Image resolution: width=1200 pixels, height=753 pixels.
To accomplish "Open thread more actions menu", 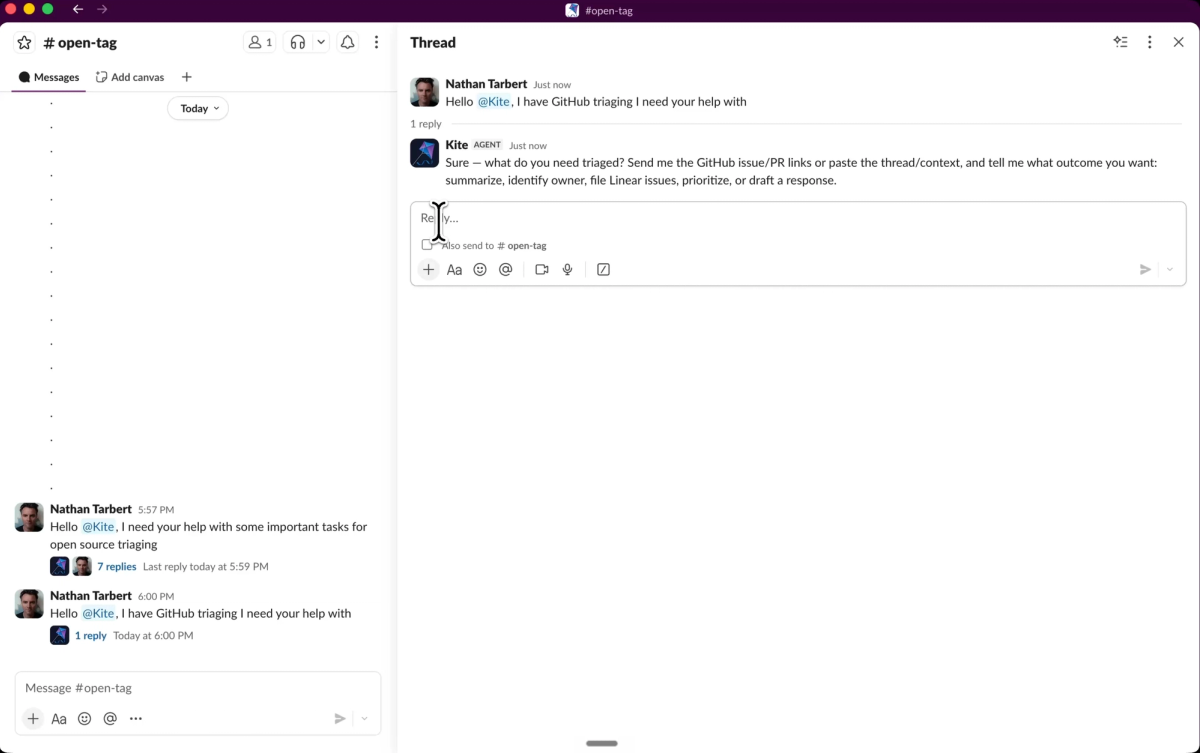I will pos(1150,42).
